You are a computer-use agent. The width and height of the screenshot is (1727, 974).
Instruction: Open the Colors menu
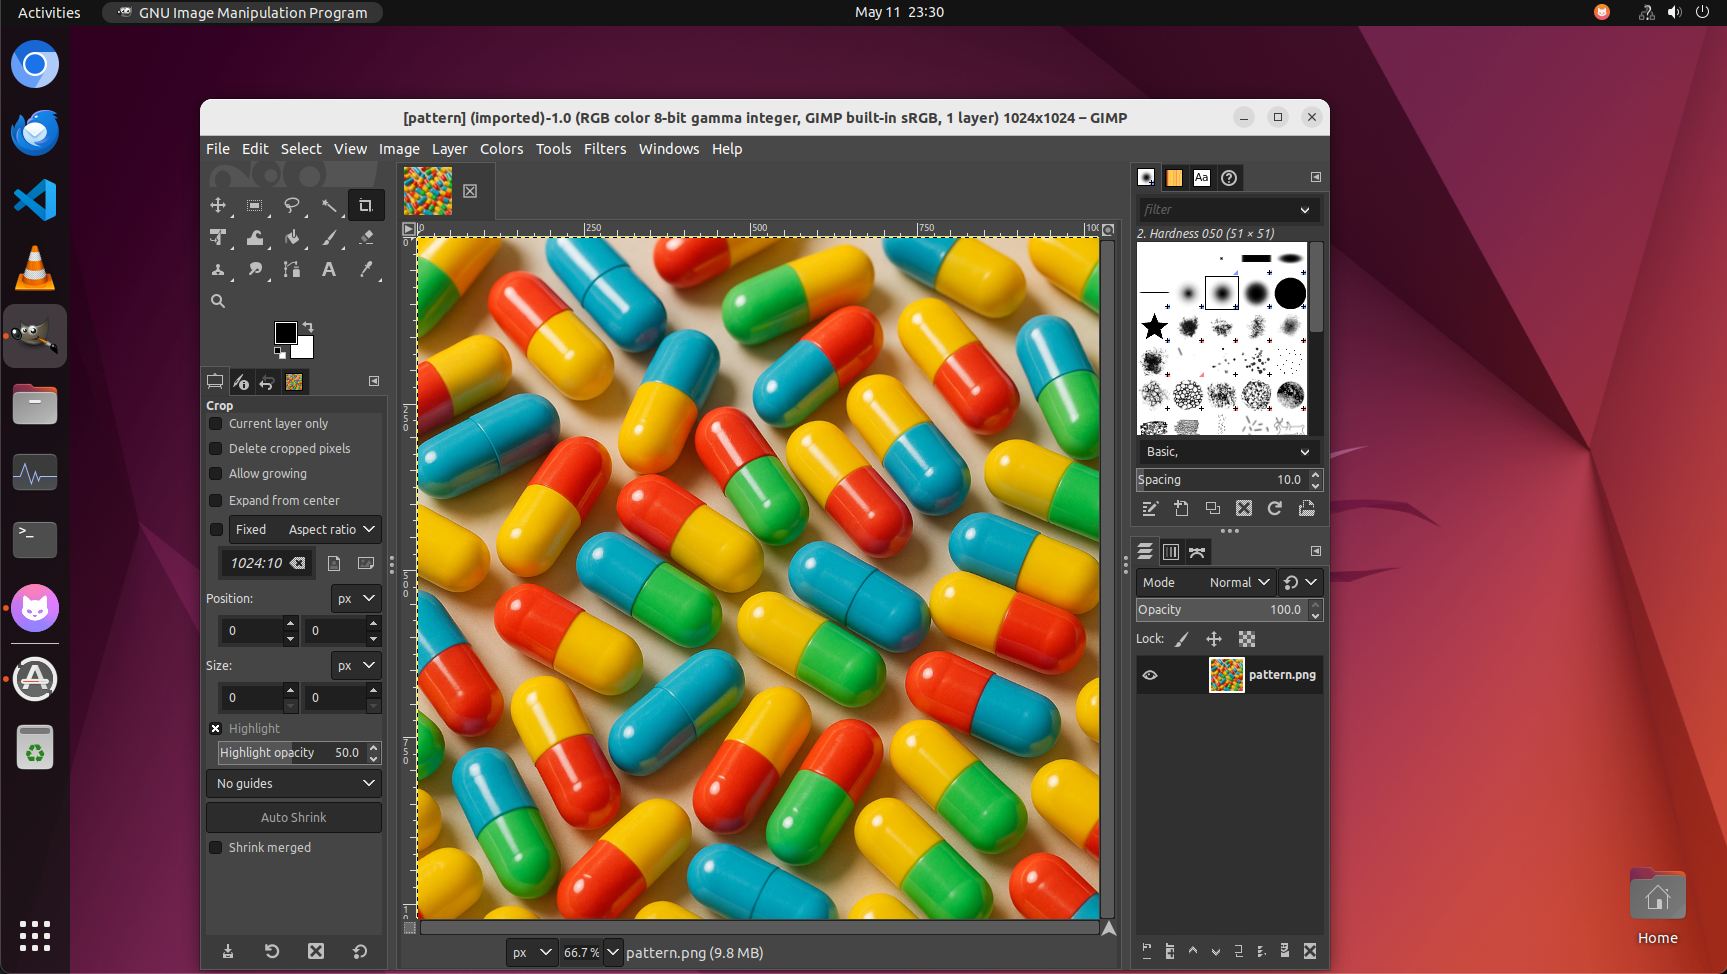[501, 149]
